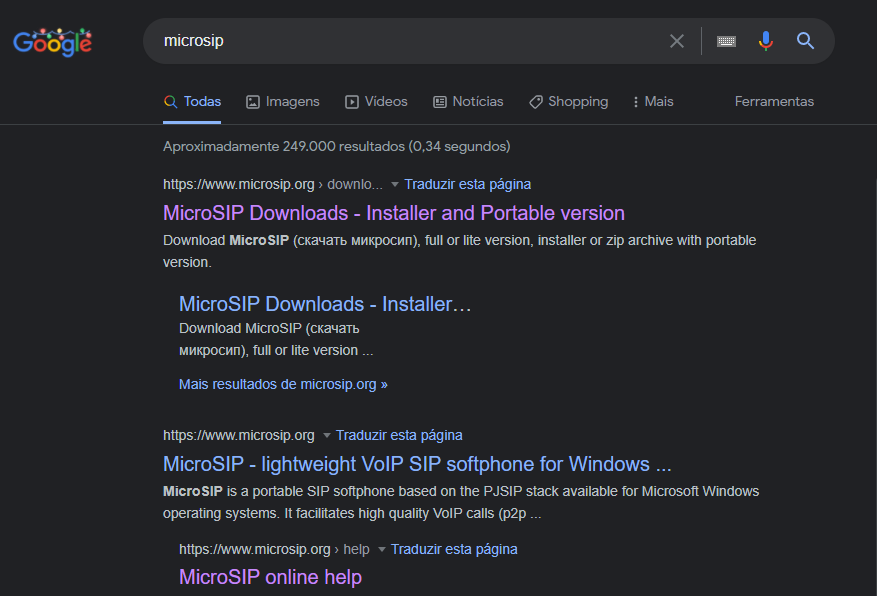Open MicroSIP online help link
The height and width of the screenshot is (596, 877).
(x=270, y=577)
